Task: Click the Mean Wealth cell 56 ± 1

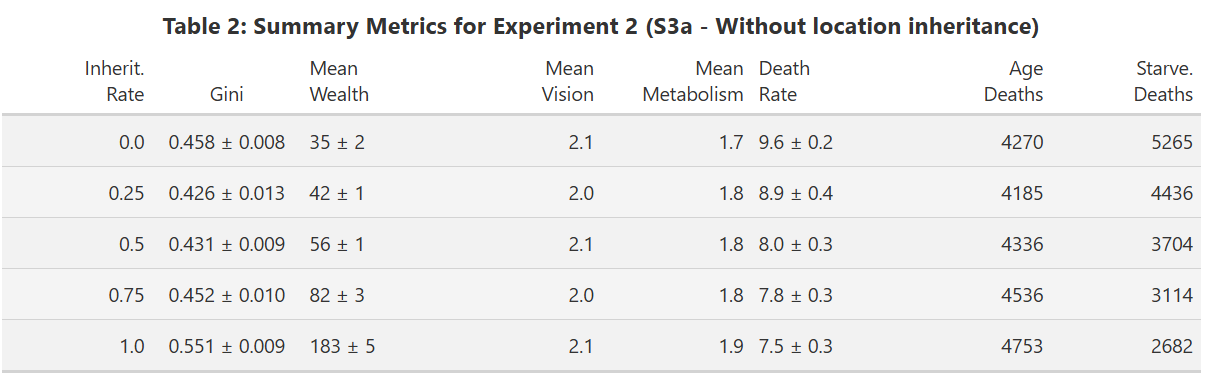Action: pyautogui.click(x=337, y=244)
